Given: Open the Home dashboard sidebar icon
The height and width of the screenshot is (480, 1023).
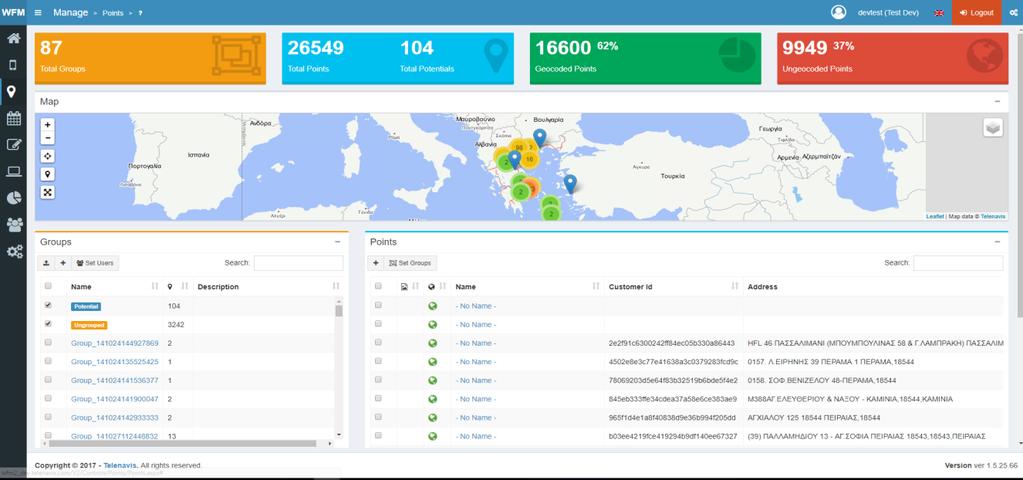Looking at the screenshot, I should (x=13, y=38).
